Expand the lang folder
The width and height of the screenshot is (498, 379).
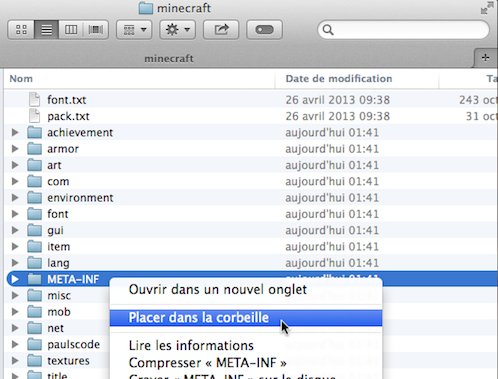click(15, 263)
